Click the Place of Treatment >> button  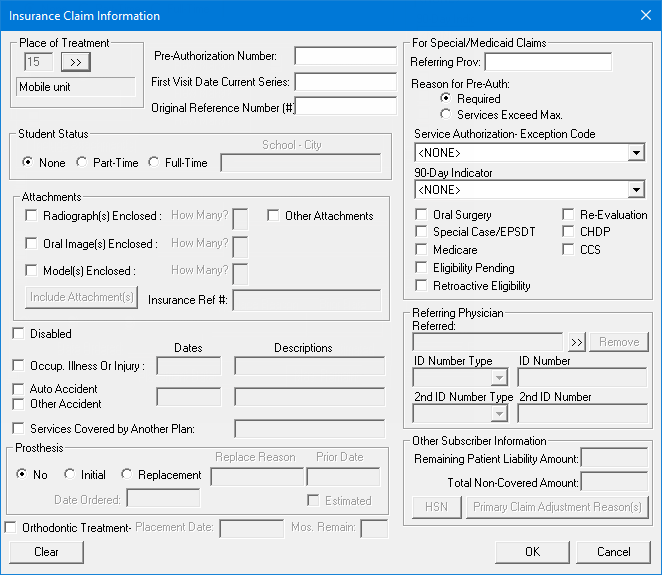(75, 62)
